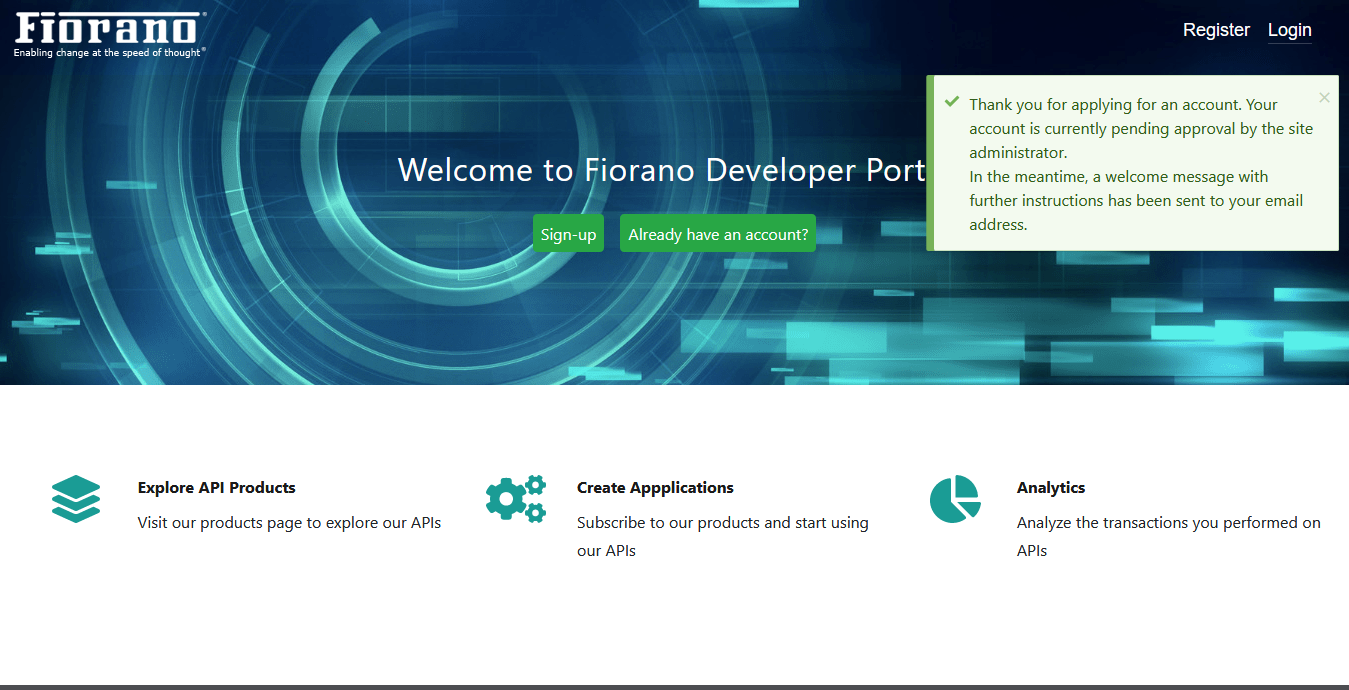The width and height of the screenshot is (1349, 690).
Task: Select the Explore API Products heading
Action: (217, 488)
